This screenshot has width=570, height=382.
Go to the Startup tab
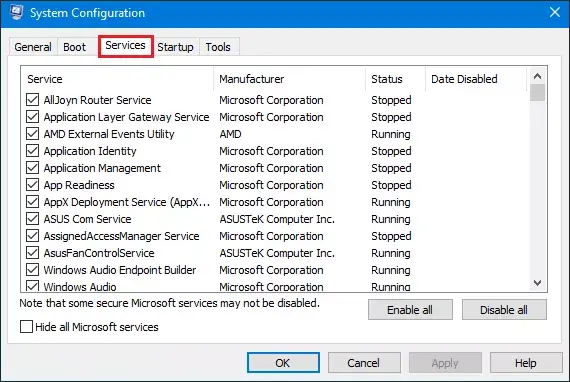pos(175,47)
